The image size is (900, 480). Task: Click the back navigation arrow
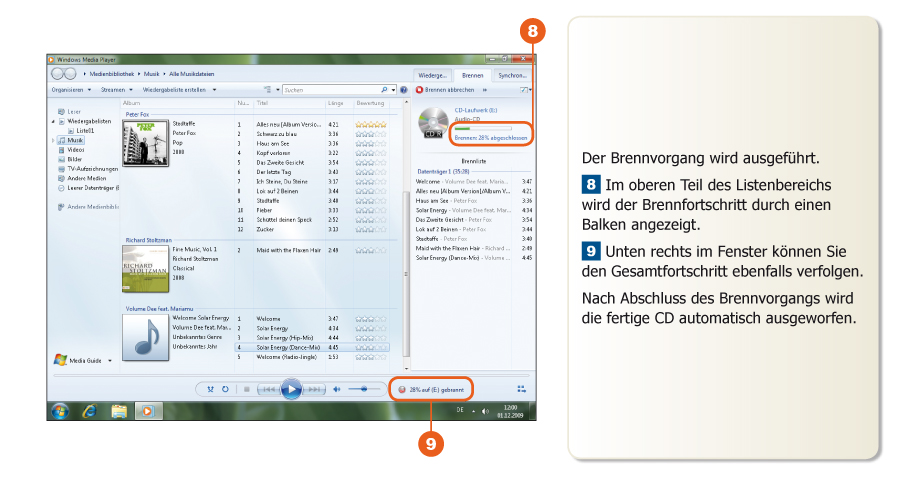(x=57, y=74)
